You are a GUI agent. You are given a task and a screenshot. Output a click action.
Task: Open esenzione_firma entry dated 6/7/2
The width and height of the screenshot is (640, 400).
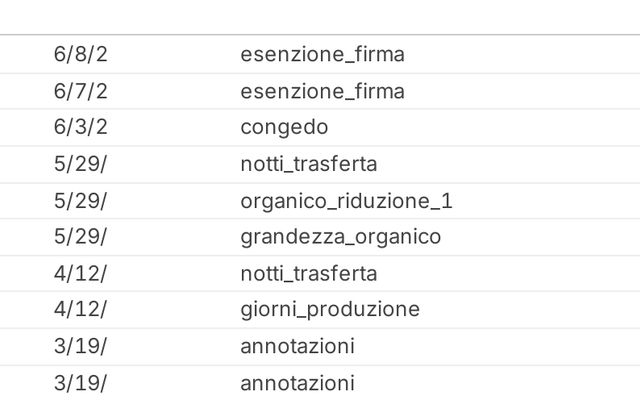322,91
